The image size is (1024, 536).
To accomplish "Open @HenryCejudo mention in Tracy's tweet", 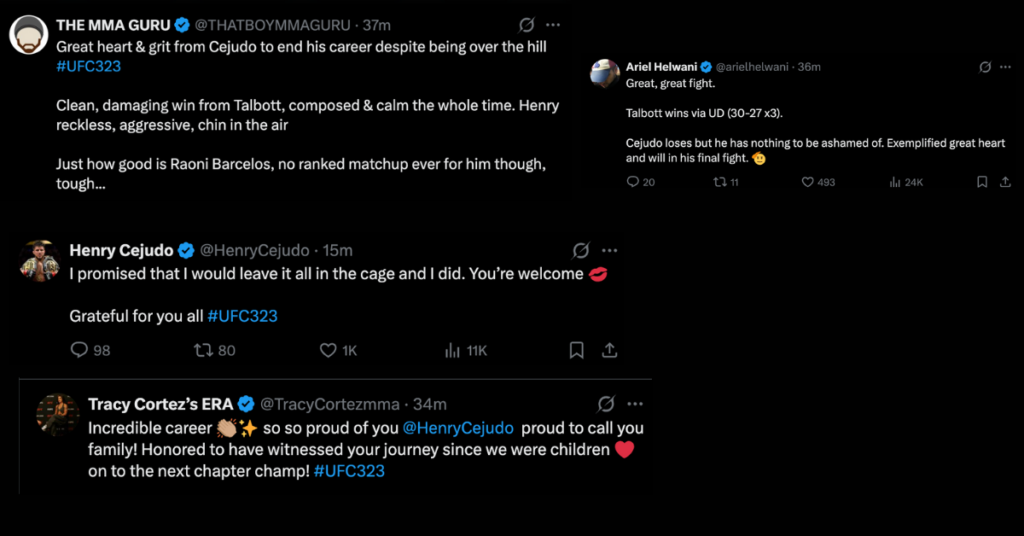I will [x=458, y=428].
